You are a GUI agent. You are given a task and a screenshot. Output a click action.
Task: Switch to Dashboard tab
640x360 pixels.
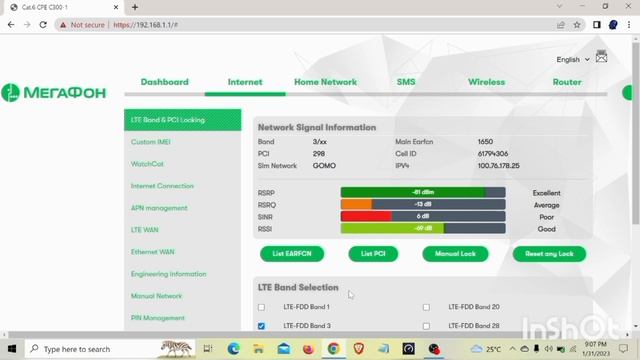pyautogui.click(x=165, y=82)
